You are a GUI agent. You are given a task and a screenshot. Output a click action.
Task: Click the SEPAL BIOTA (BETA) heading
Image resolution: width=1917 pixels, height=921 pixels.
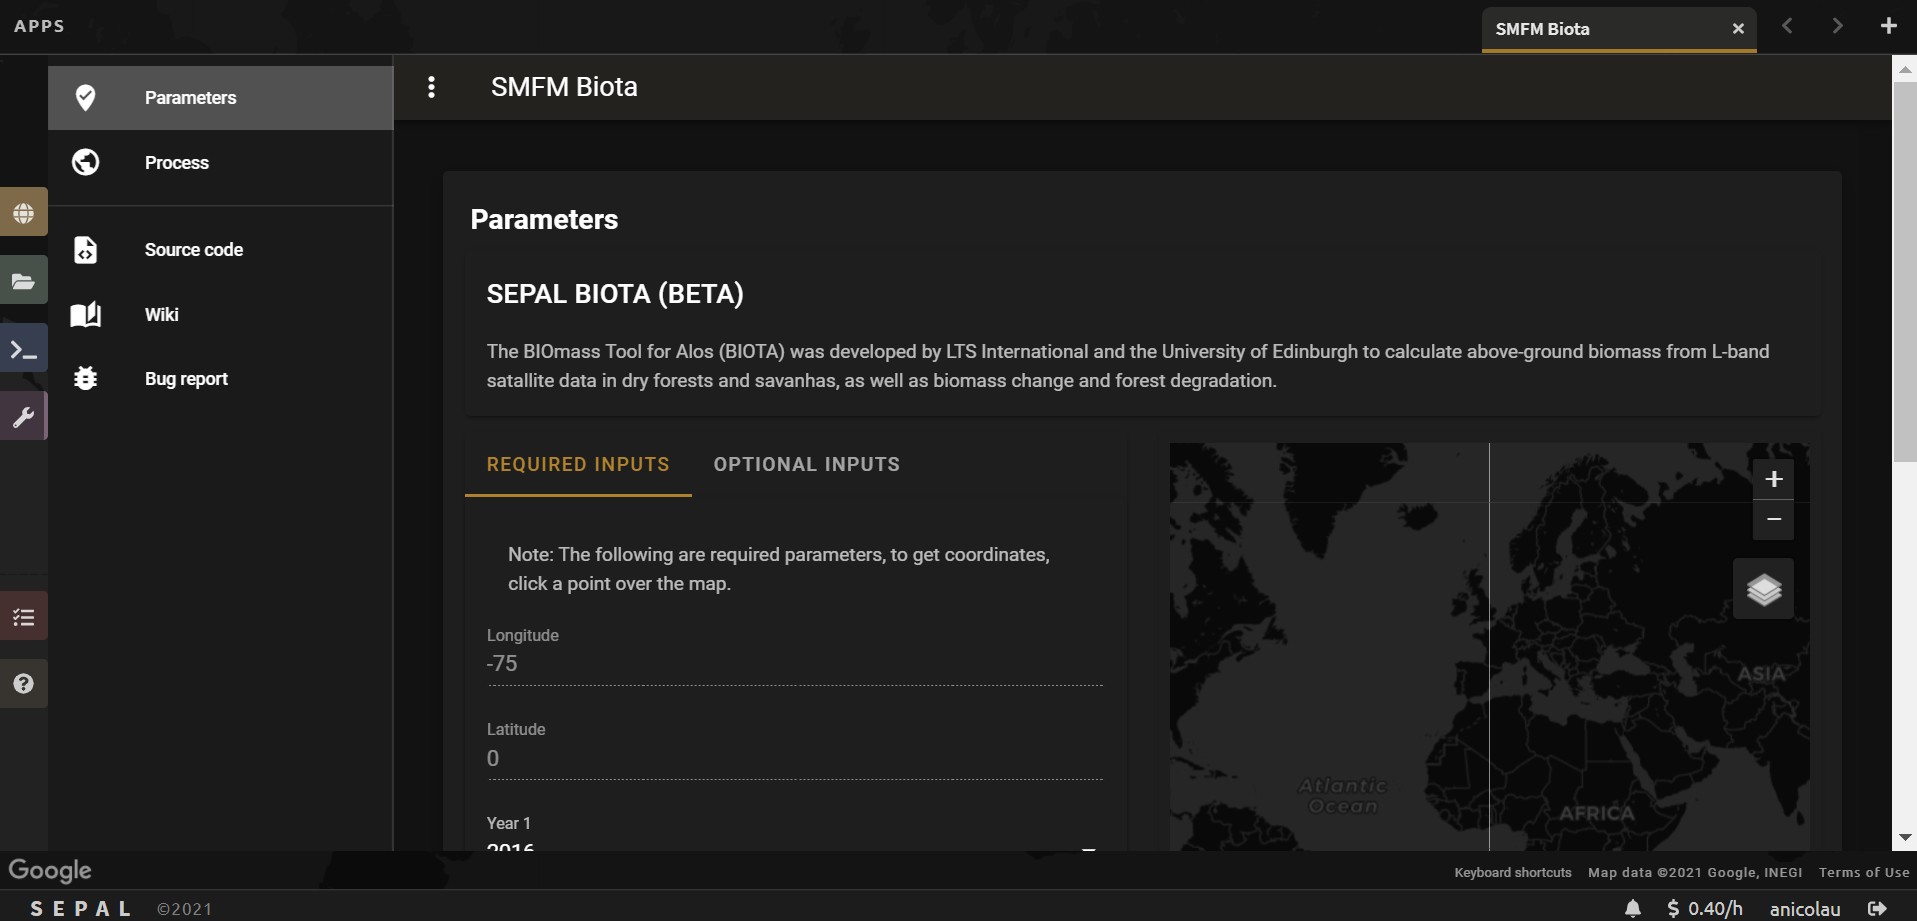(615, 294)
